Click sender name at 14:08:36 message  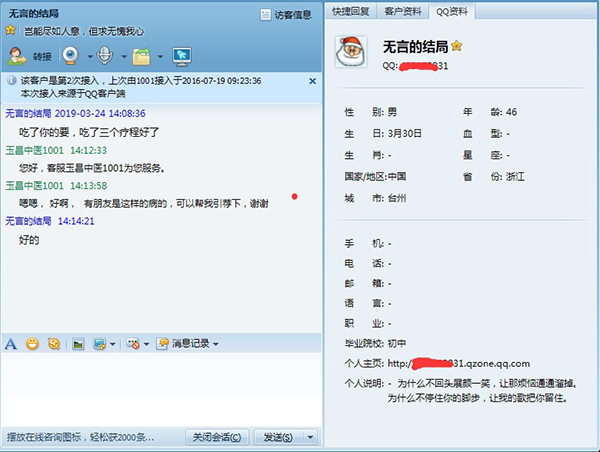(x=28, y=113)
